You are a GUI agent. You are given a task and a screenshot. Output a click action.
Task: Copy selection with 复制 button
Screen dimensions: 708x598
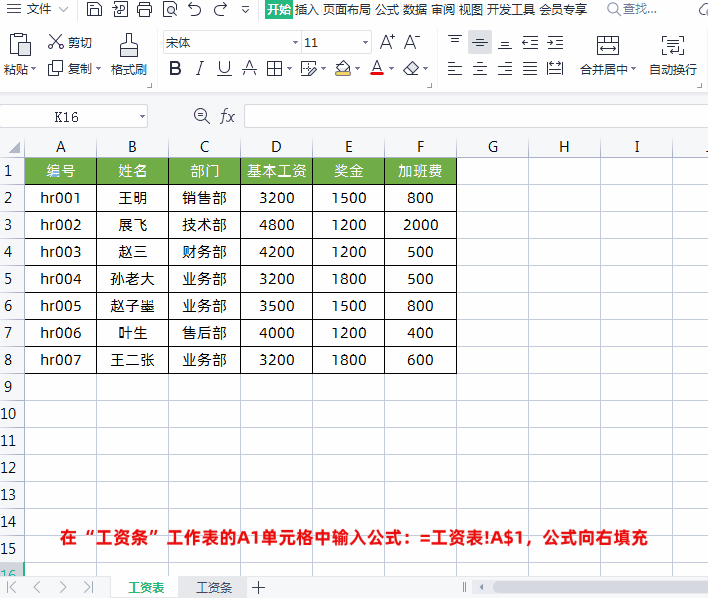click(x=70, y=69)
